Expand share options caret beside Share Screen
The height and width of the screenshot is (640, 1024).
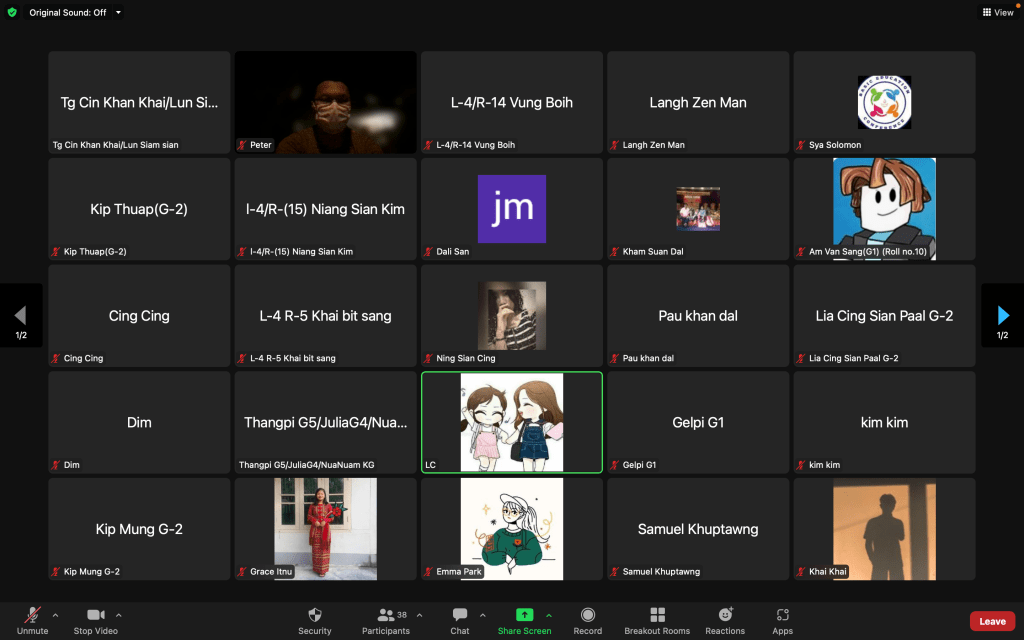tap(548, 615)
